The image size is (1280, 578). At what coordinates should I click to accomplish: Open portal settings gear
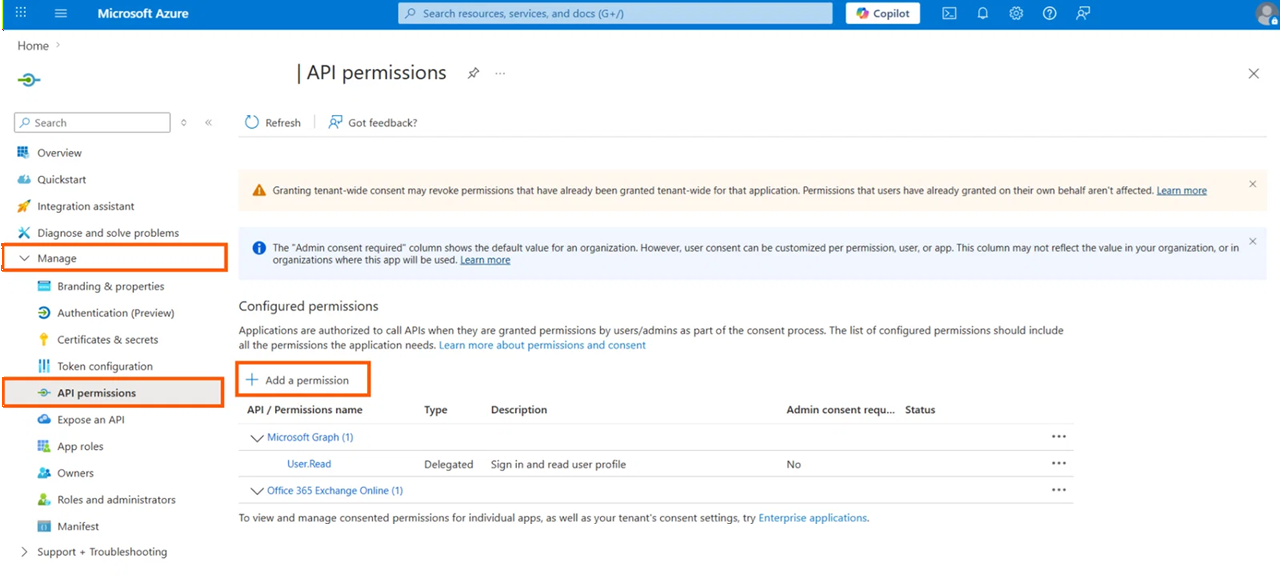point(1016,14)
